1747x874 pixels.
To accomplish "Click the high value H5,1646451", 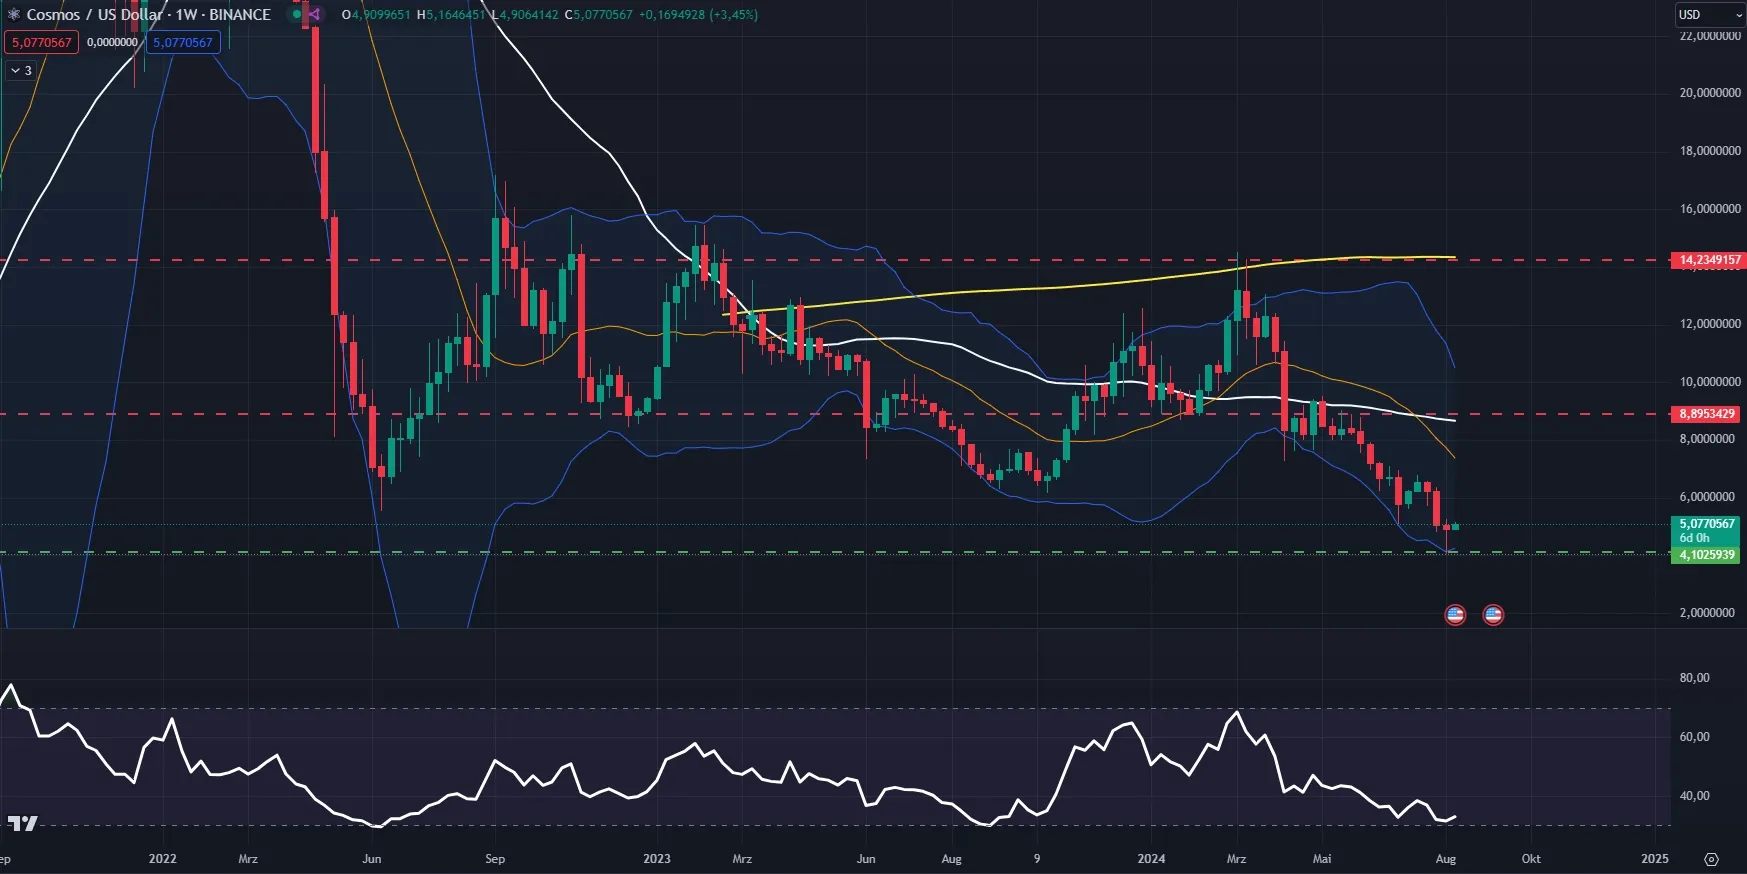I will 451,15.
